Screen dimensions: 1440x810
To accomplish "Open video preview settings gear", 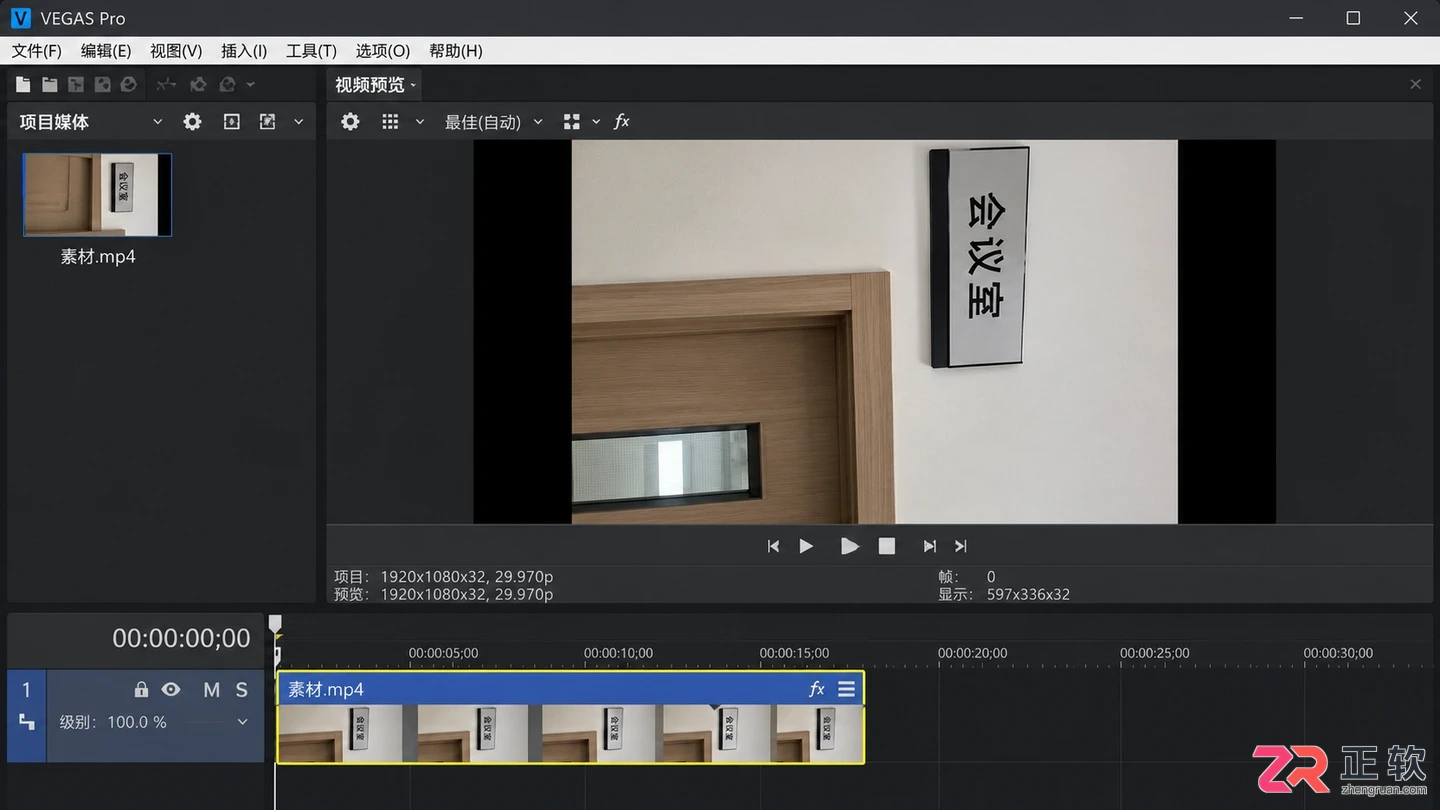I will (350, 122).
